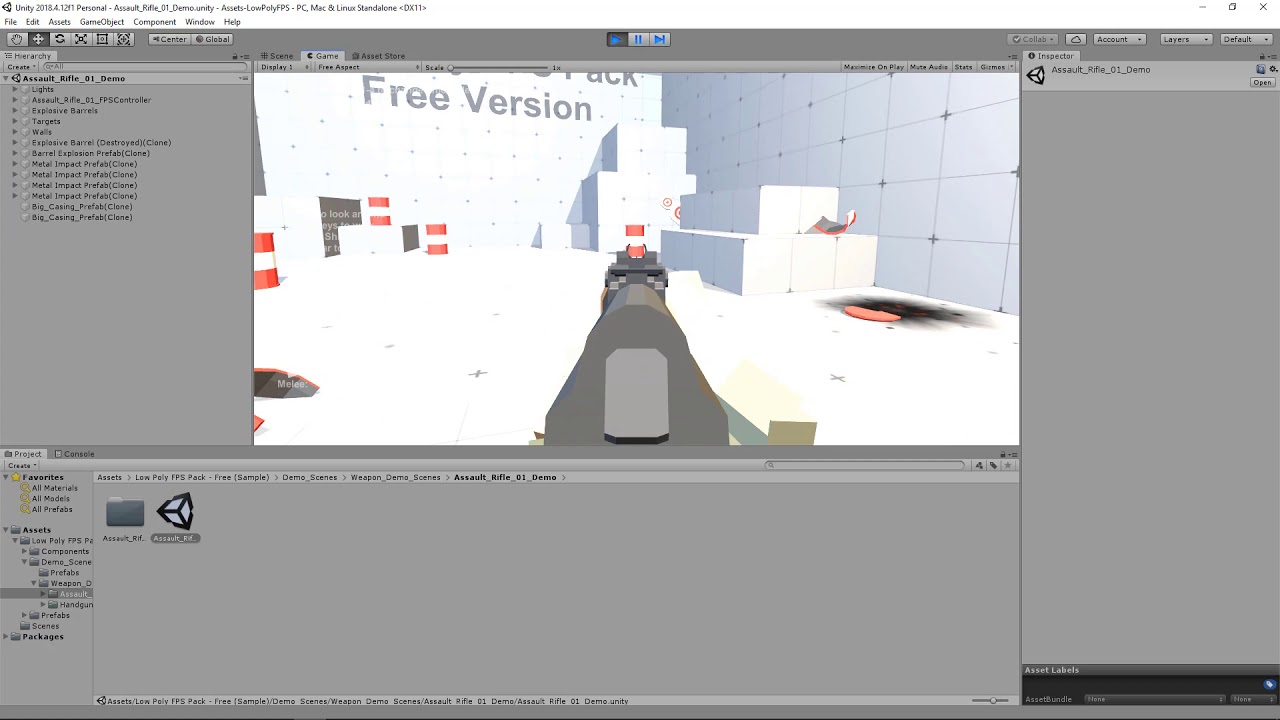This screenshot has height=720, width=1280.
Task: Select the All Prefabs favorite search
Action: (x=51, y=509)
